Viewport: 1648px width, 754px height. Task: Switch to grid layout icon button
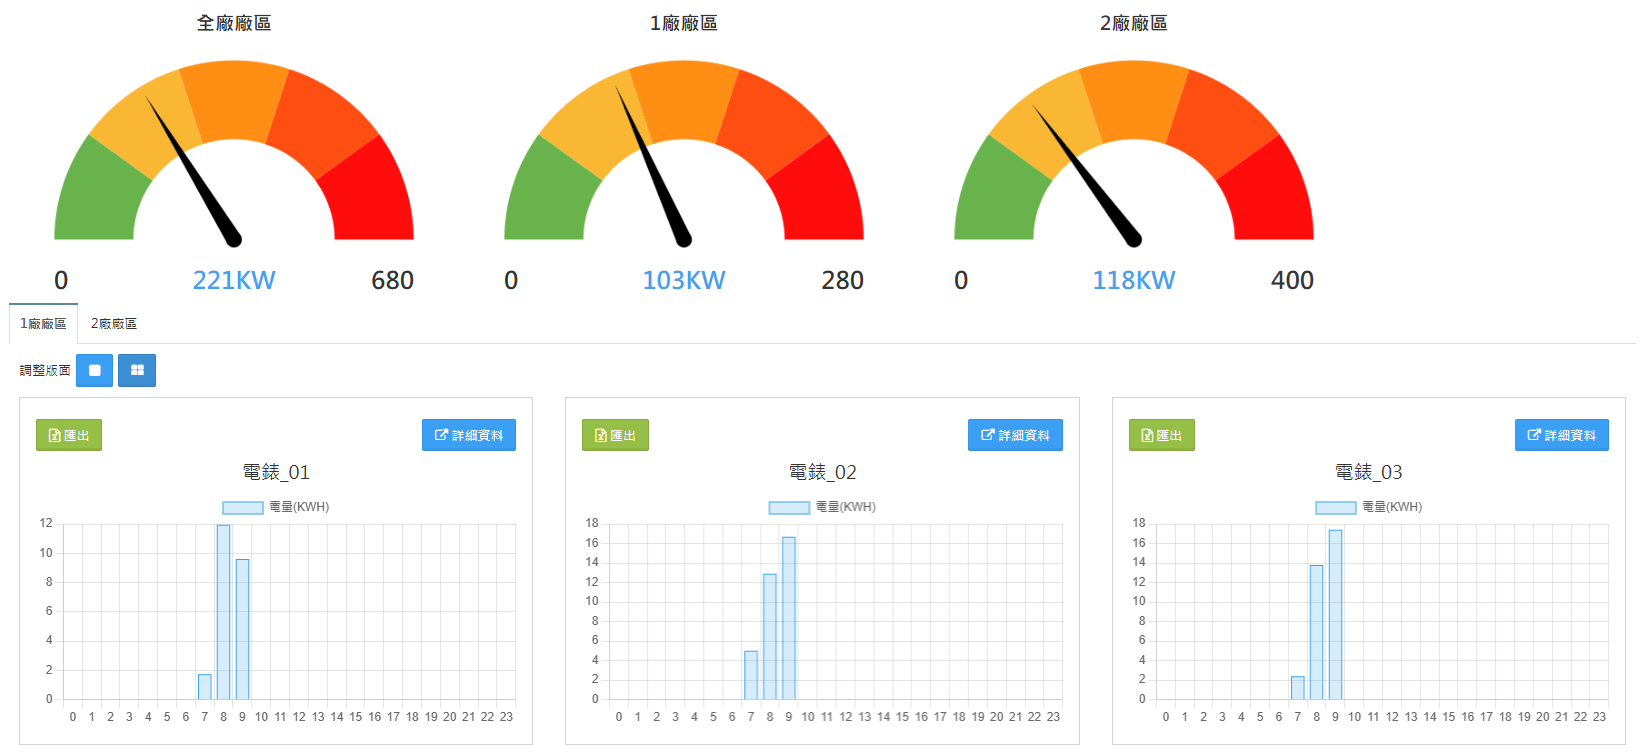[x=137, y=370]
